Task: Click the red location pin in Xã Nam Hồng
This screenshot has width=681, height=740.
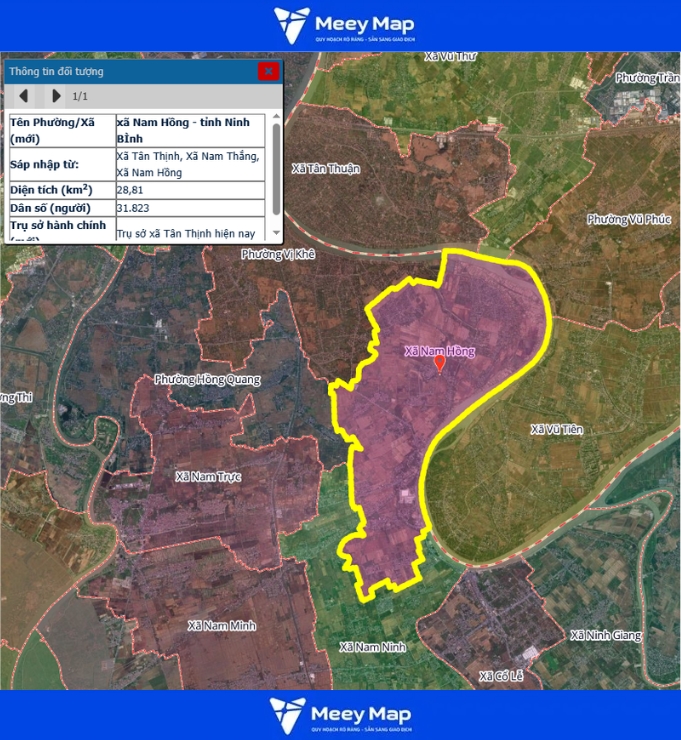Action: [438, 363]
